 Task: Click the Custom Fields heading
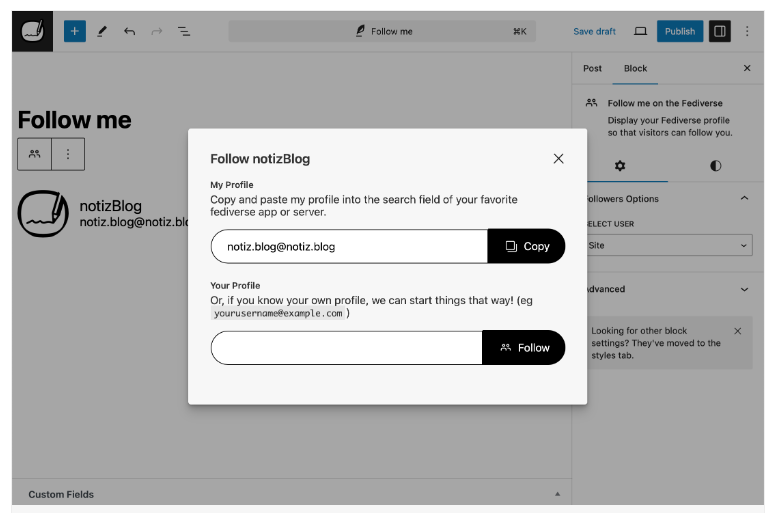[x=61, y=495]
